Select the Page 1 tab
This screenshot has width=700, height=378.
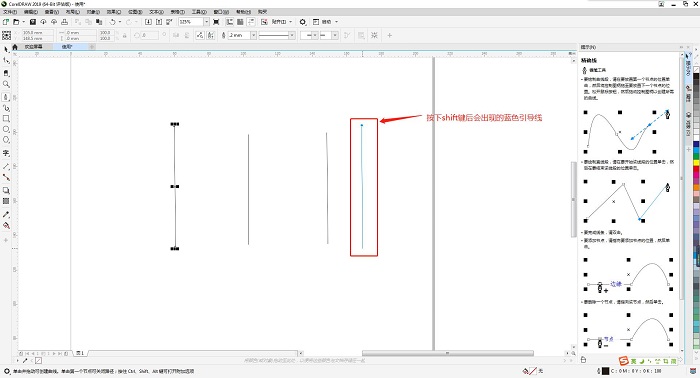tap(80, 353)
